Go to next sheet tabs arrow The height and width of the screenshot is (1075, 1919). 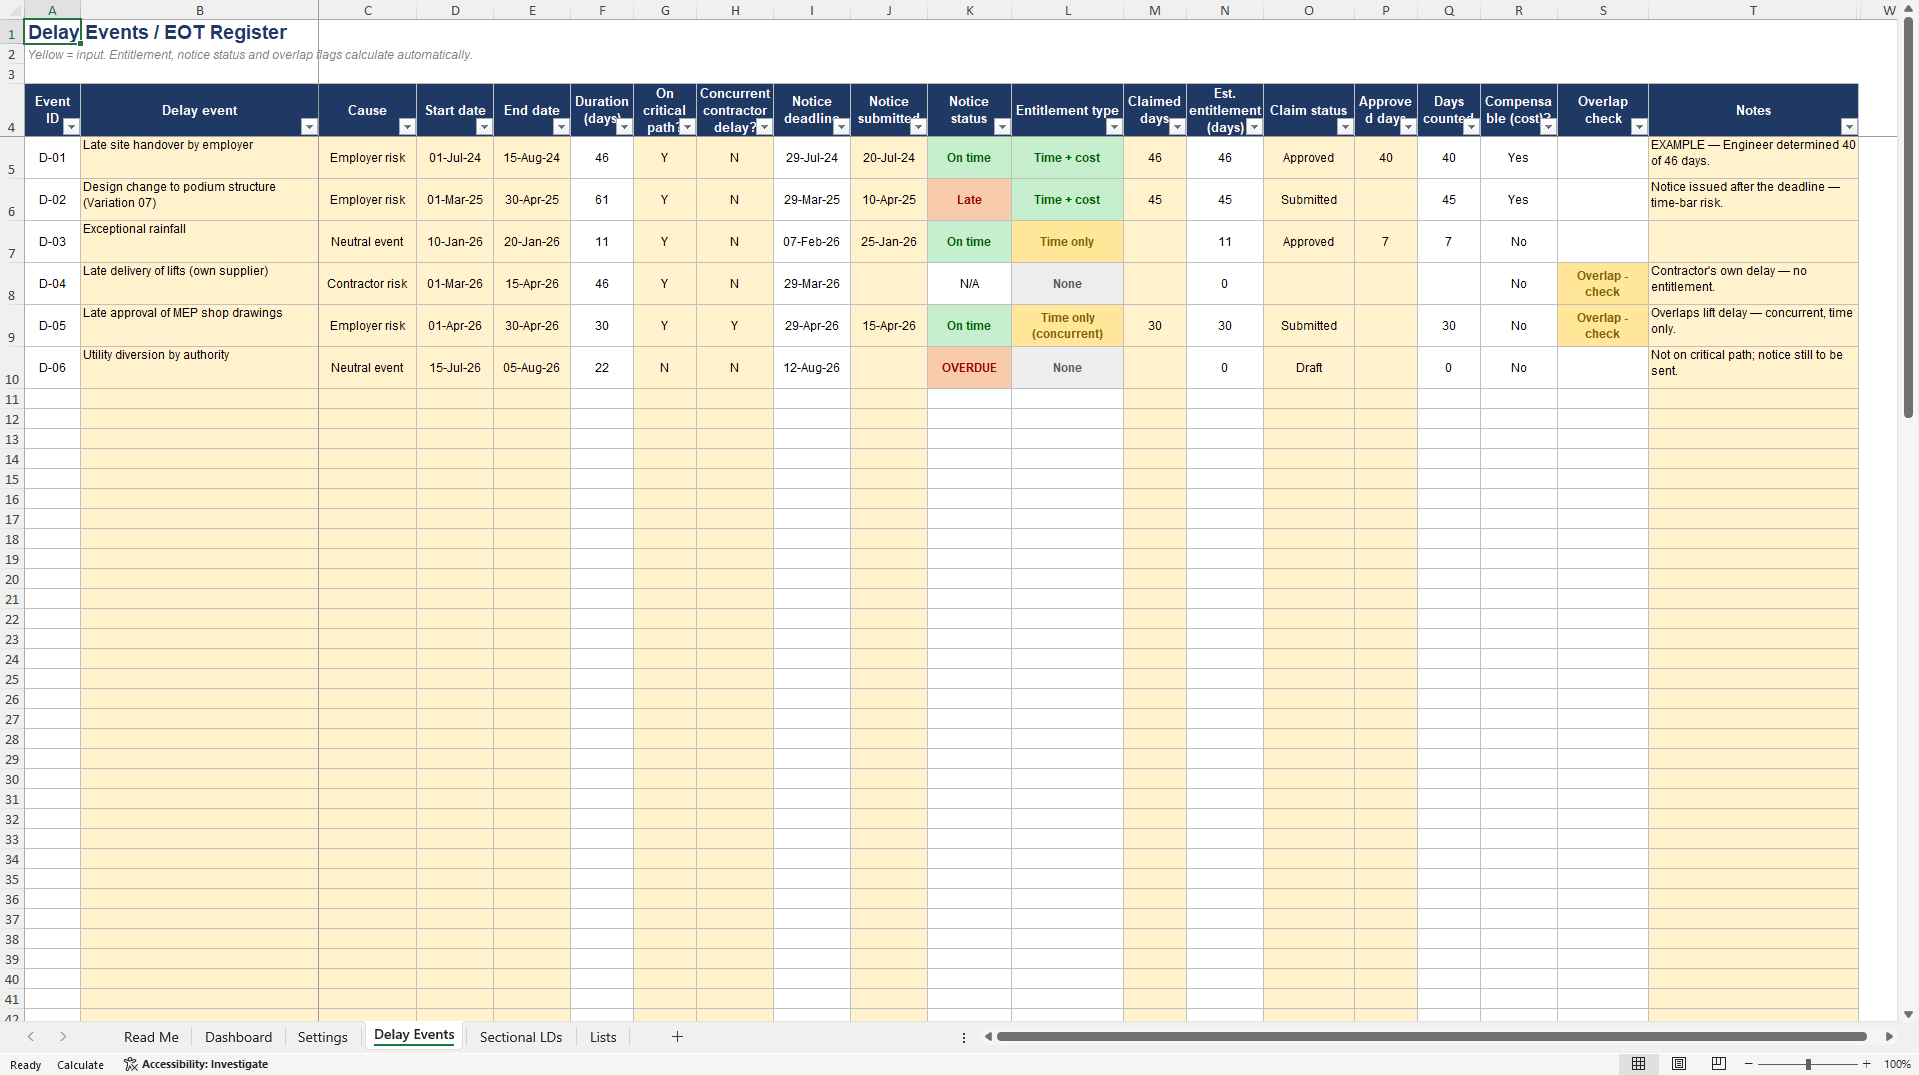tap(63, 1037)
